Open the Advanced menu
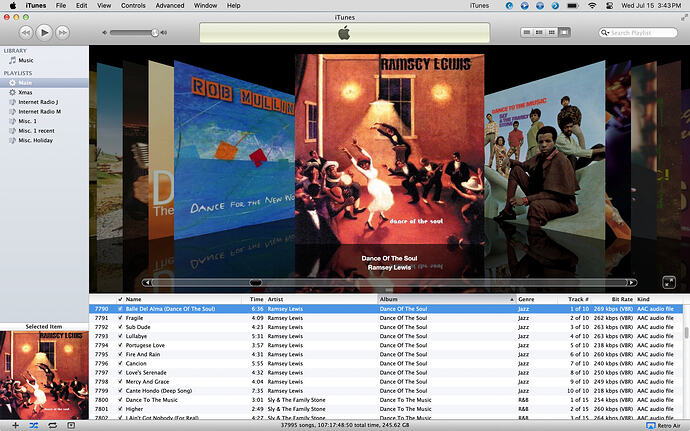This screenshot has width=690, height=431. pyautogui.click(x=170, y=5)
